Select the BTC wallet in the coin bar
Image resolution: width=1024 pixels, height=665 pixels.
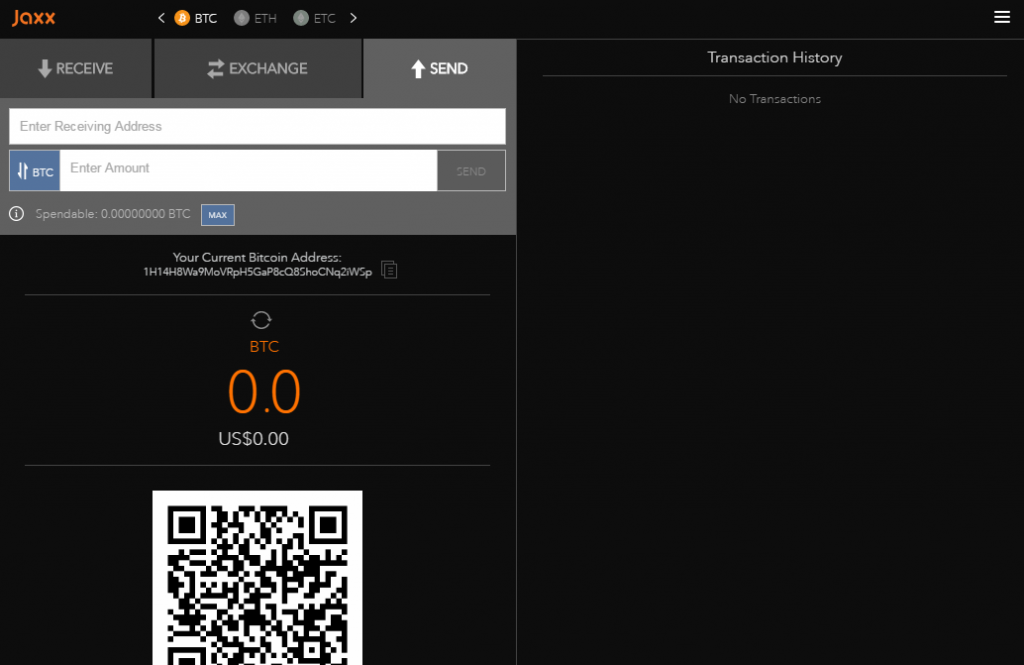click(195, 18)
